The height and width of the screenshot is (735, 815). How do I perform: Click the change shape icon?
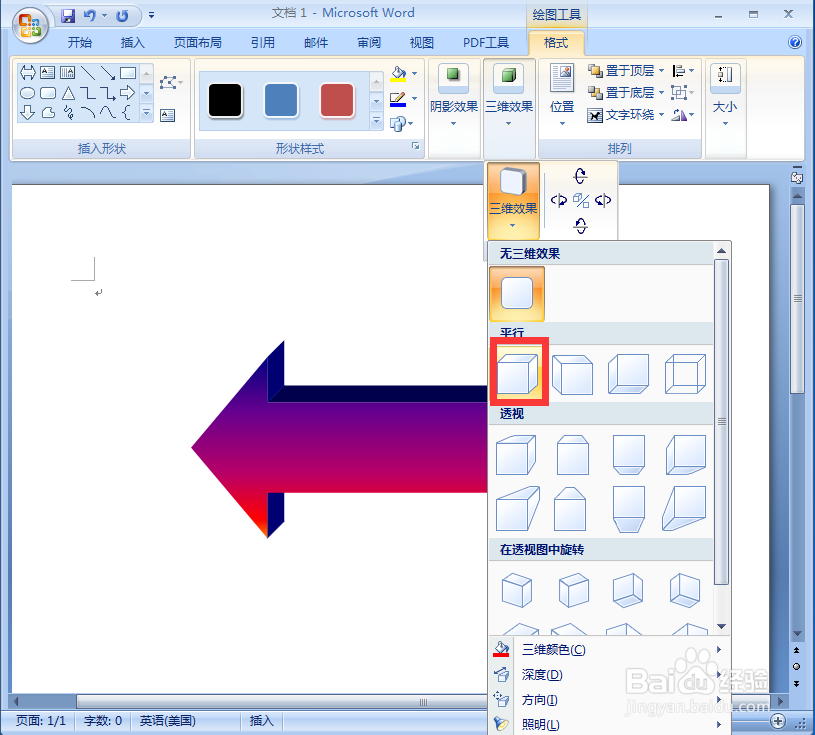click(x=397, y=124)
